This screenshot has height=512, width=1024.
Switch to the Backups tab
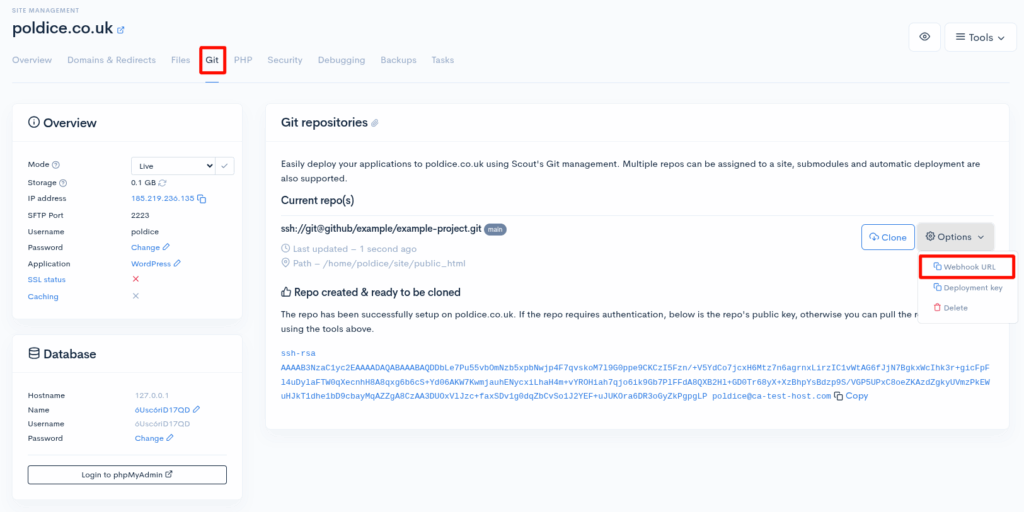click(x=398, y=60)
